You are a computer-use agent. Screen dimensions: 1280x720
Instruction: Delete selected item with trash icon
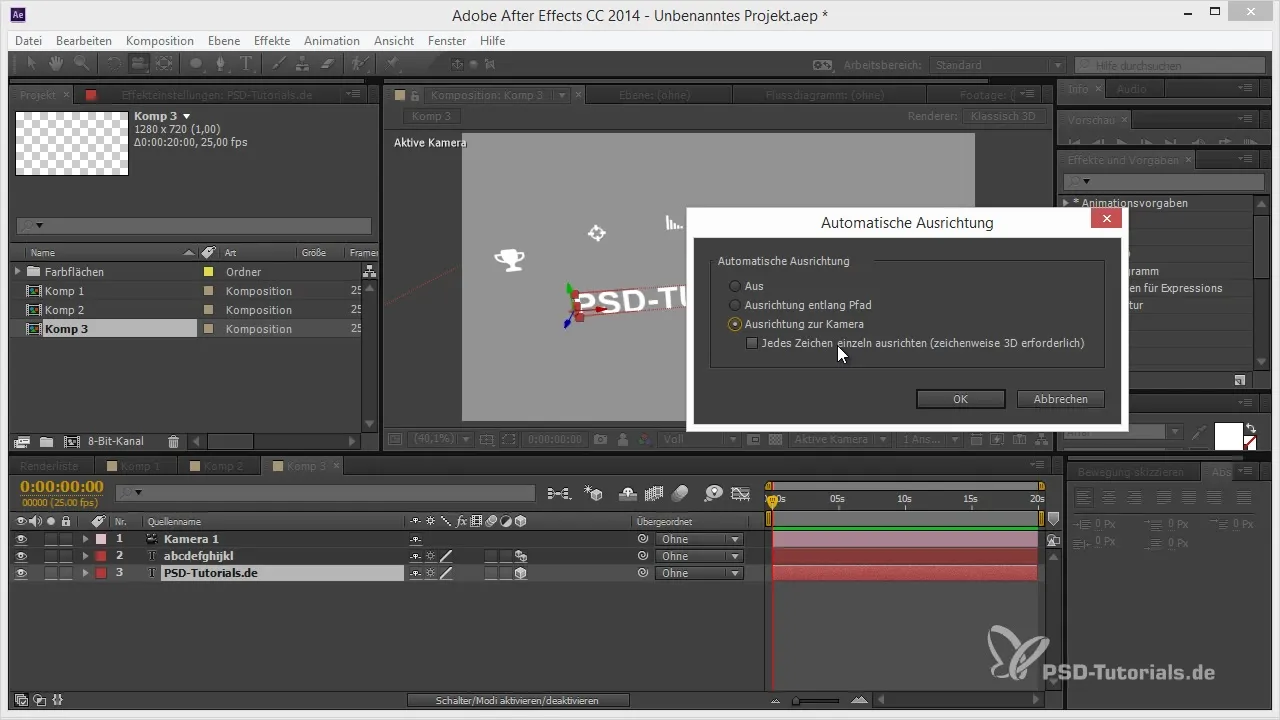[x=174, y=441]
